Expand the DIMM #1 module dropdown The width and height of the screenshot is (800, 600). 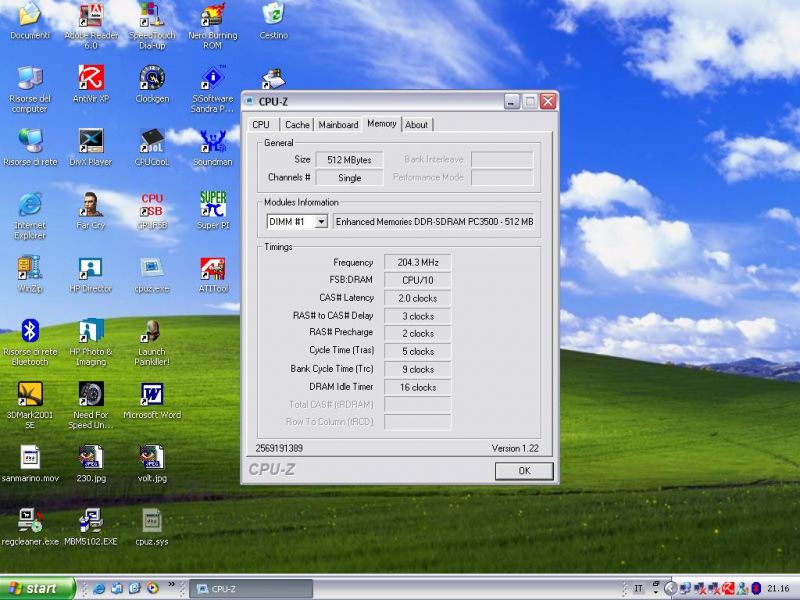tap(321, 222)
